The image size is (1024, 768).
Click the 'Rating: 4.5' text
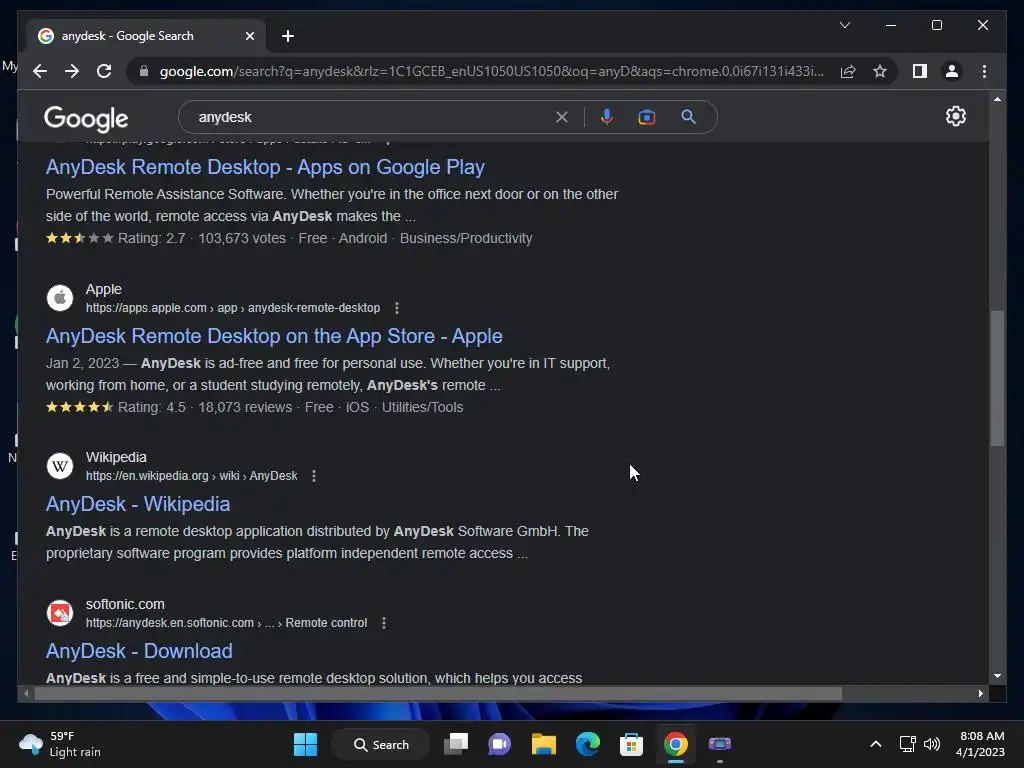[152, 408]
